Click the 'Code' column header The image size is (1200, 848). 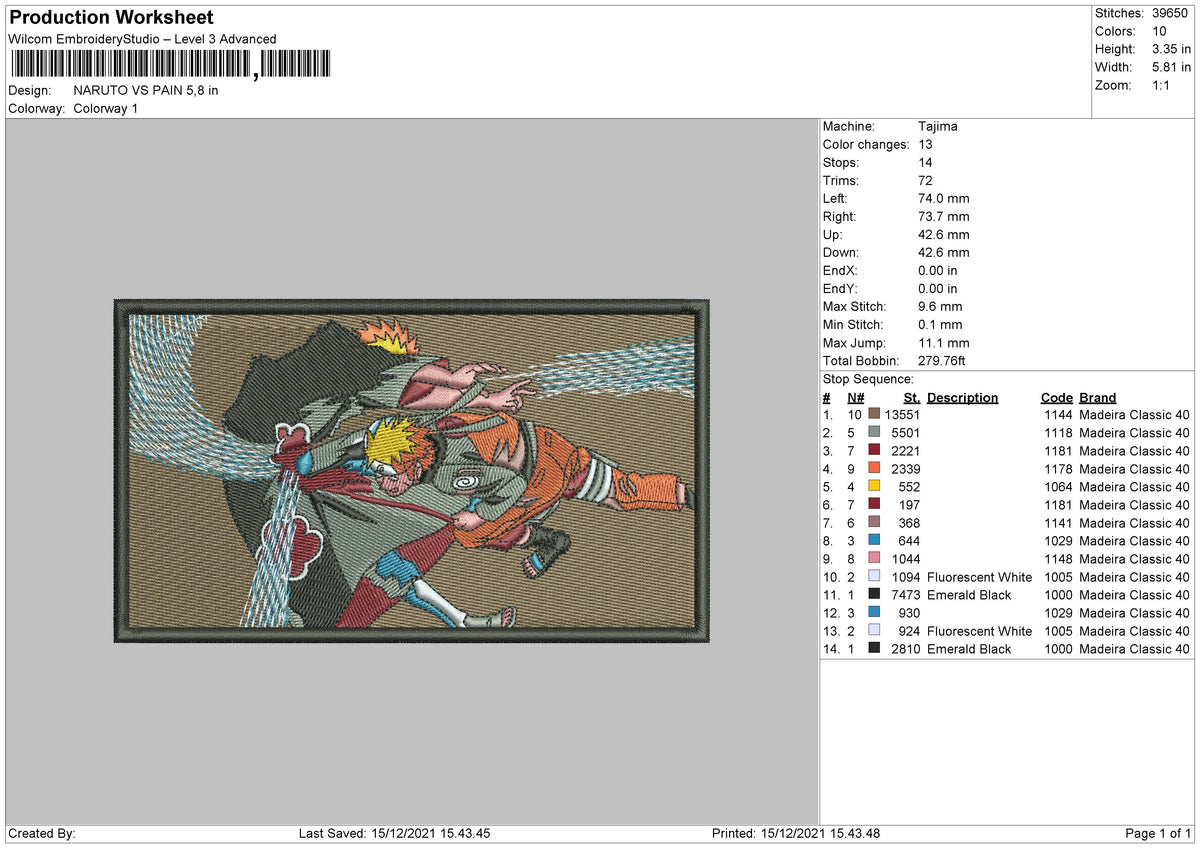tap(1056, 397)
